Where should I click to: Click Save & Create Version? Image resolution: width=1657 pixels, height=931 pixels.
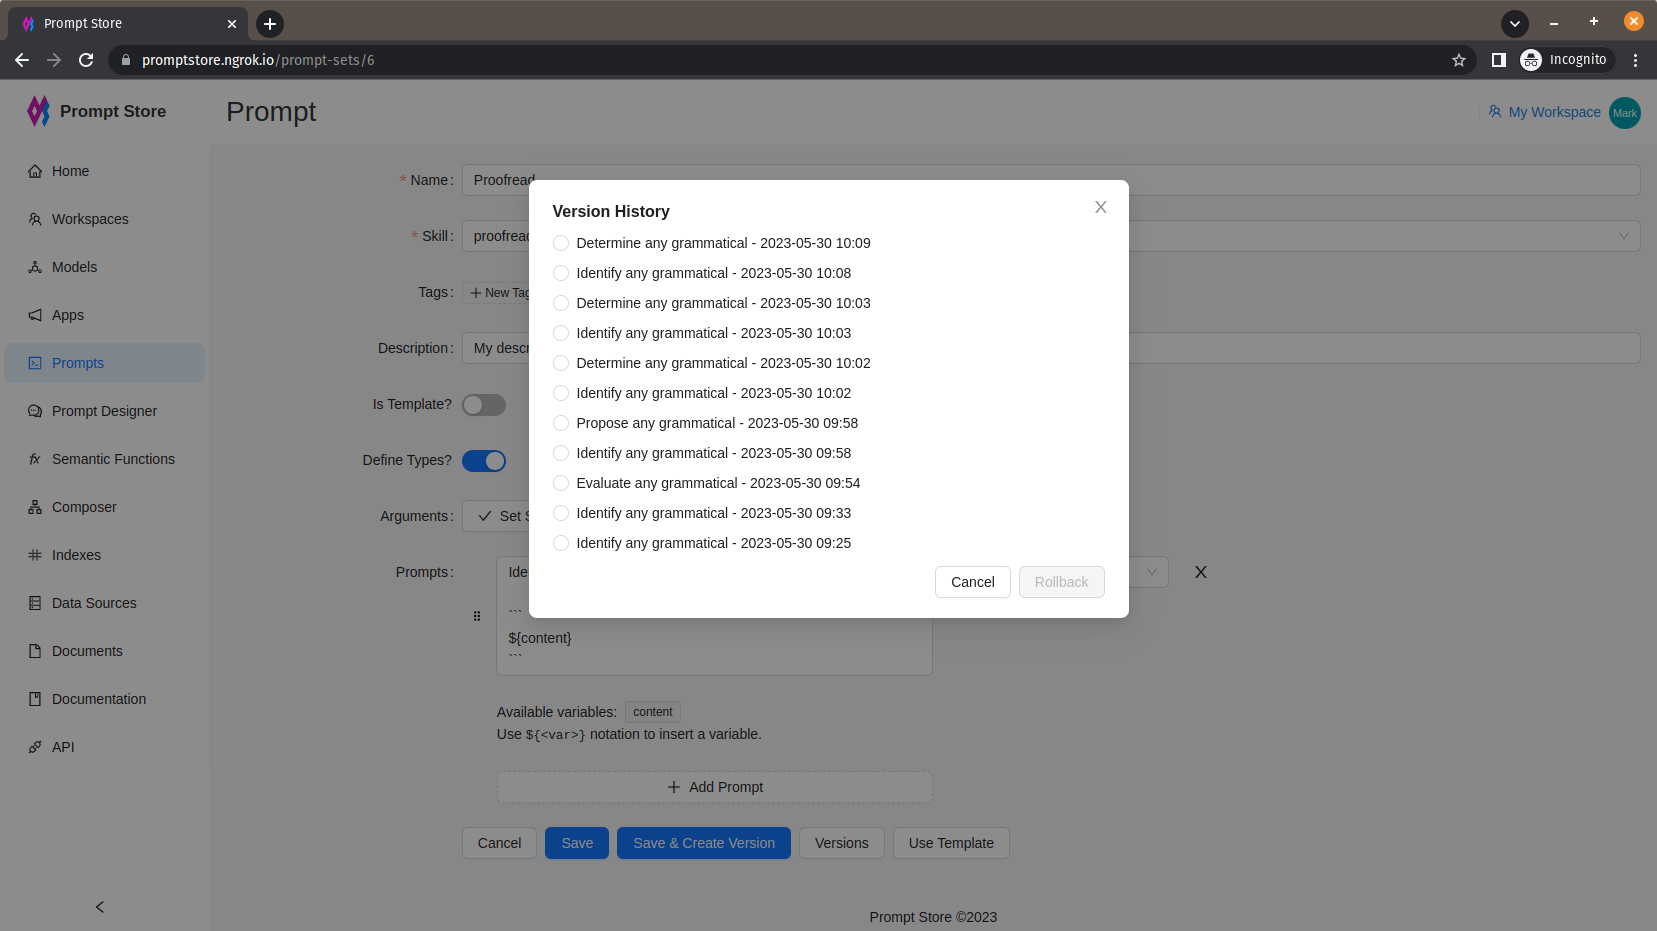704,843
